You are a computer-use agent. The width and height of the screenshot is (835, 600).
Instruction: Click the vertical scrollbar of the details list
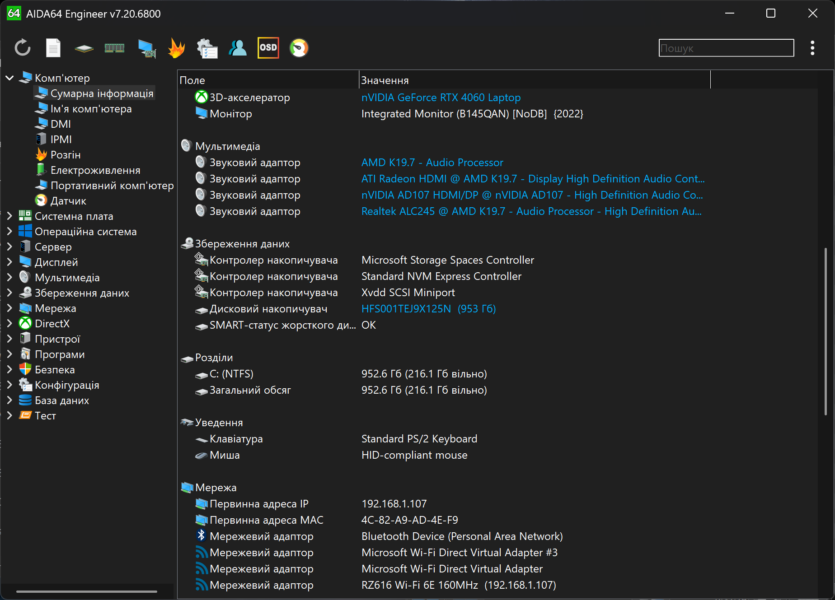(825, 331)
